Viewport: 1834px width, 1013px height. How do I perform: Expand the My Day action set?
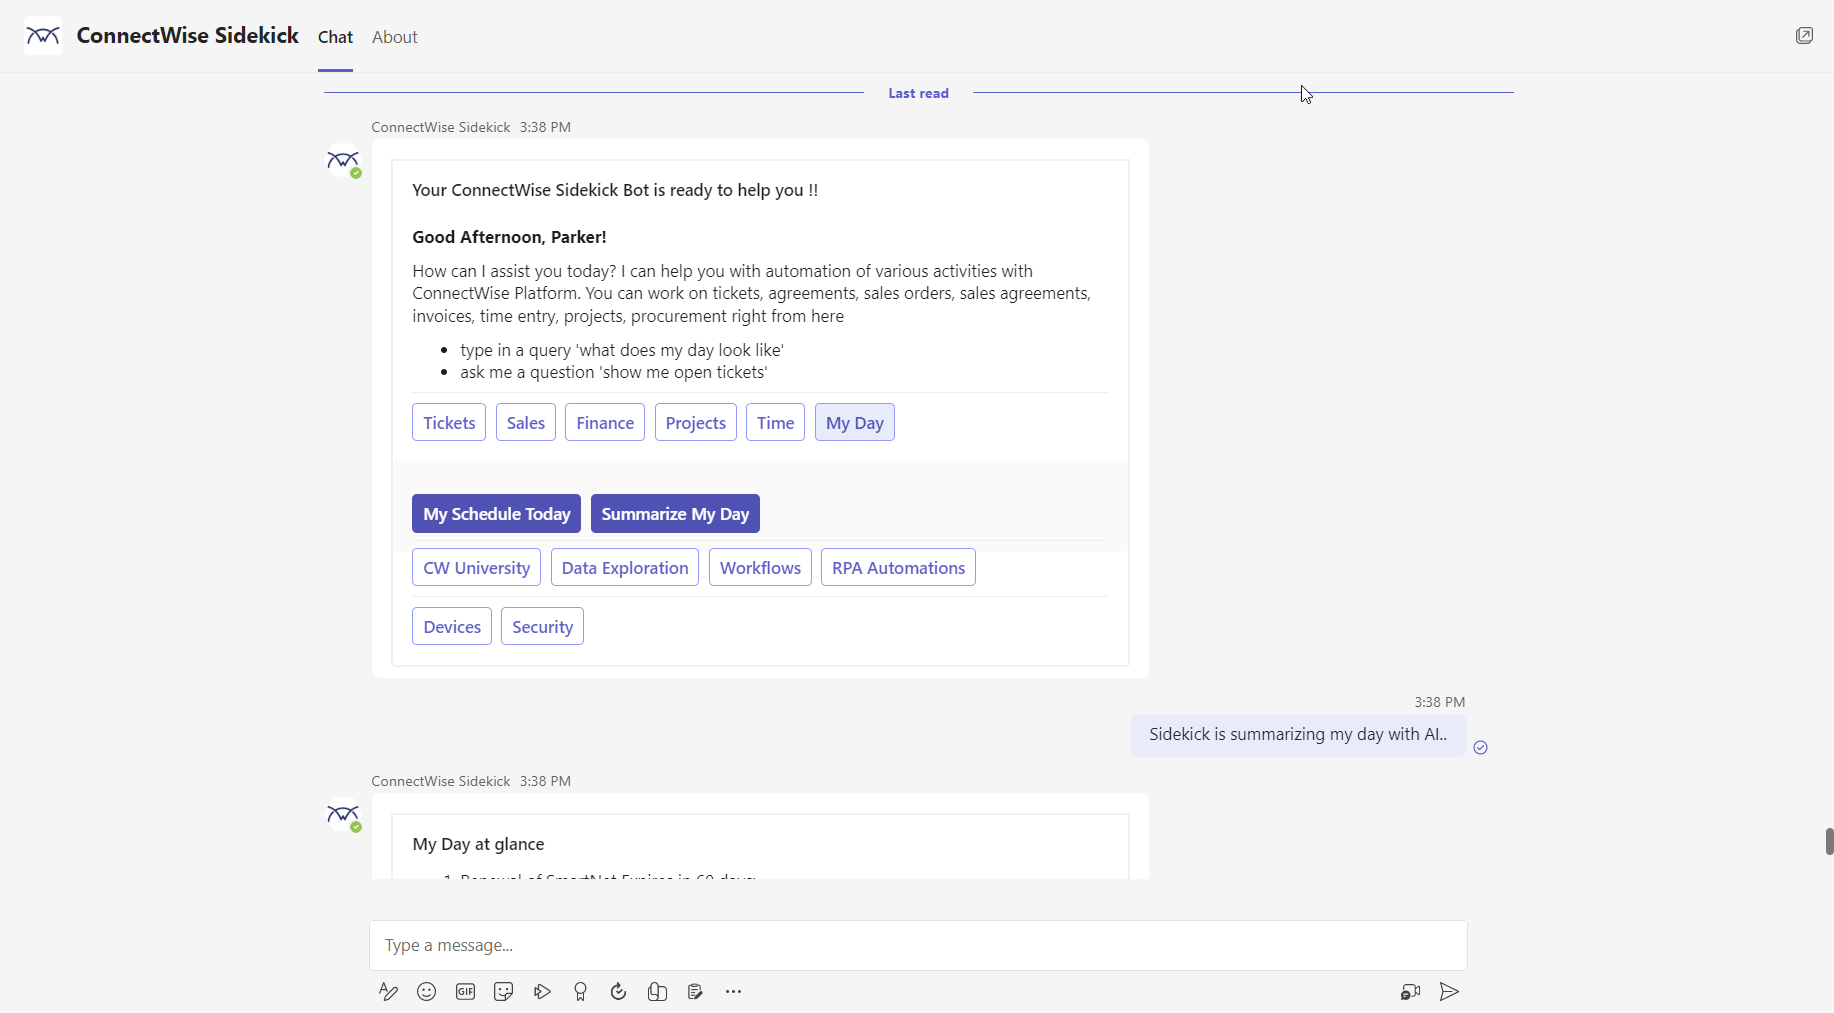click(x=854, y=423)
